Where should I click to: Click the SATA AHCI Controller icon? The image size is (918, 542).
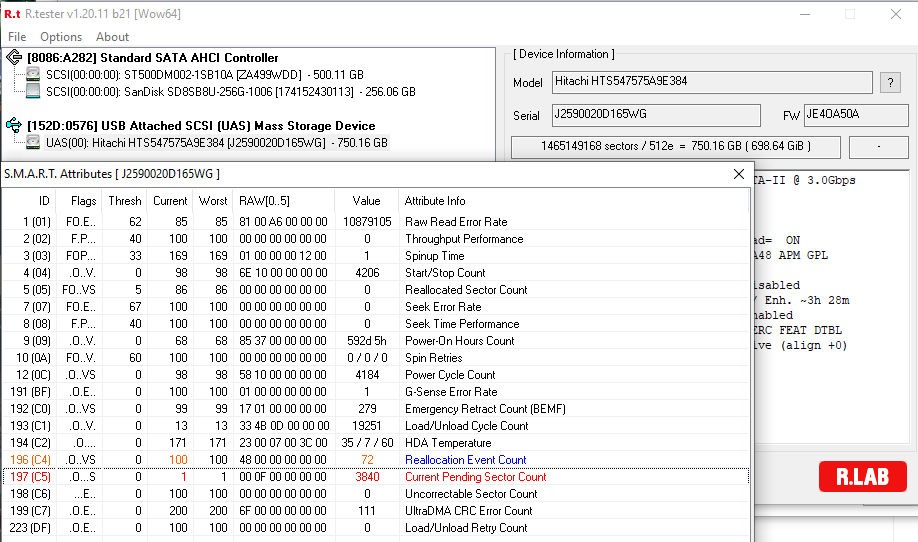(14, 58)
